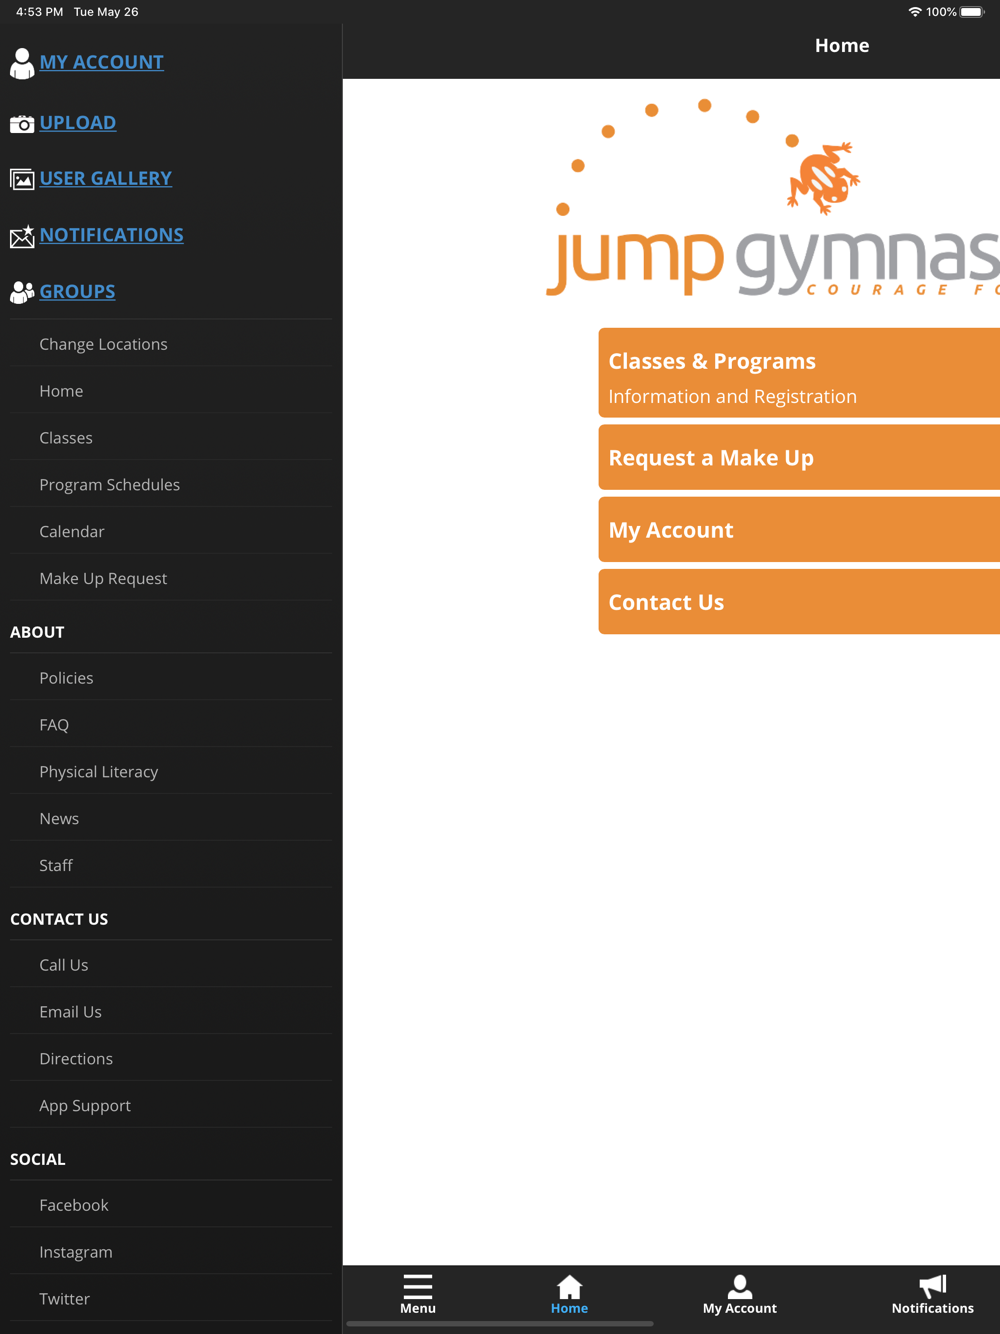The width and height of the screenshot is (1000, 1334).
Task: Select Email Us under Contact Us
Action: pos(171,1012)
